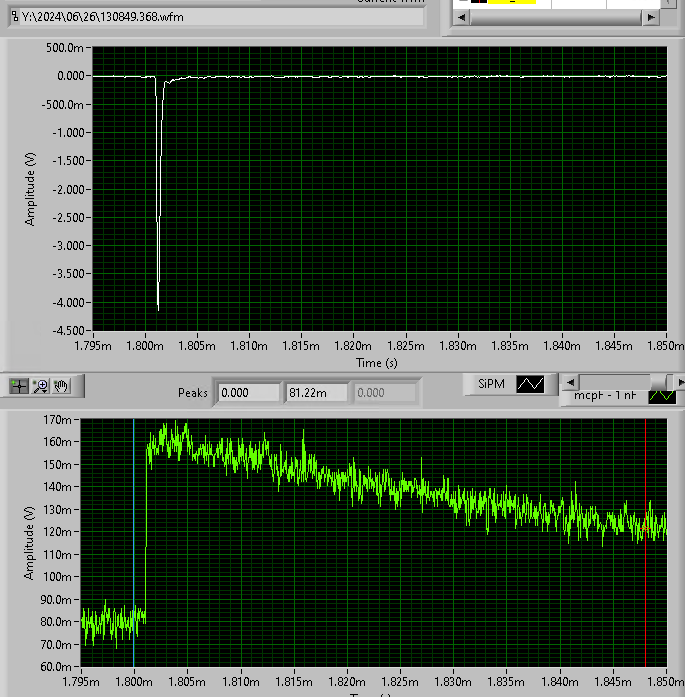This screenshot has height=697, width=685.
Task: Click the 60.0m bottom Y-axis value on lower graph
Action: [x=56, y=667]
